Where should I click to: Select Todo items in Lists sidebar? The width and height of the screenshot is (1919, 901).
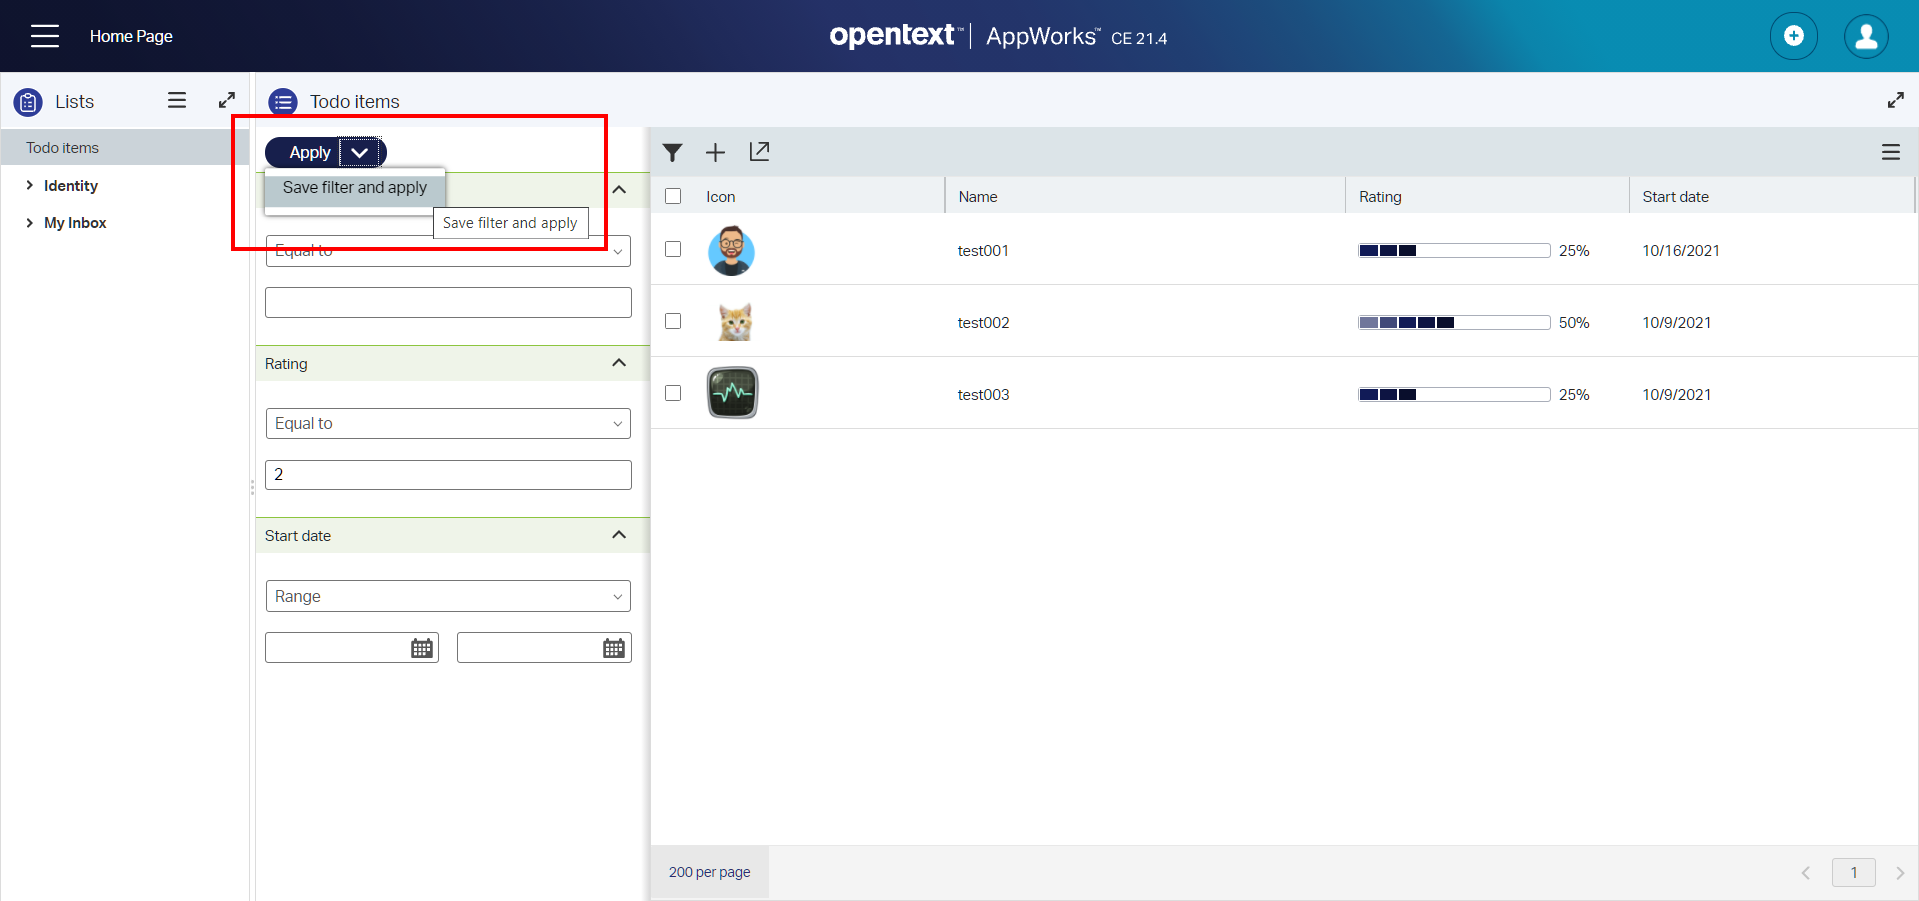[x=62, y=148]
